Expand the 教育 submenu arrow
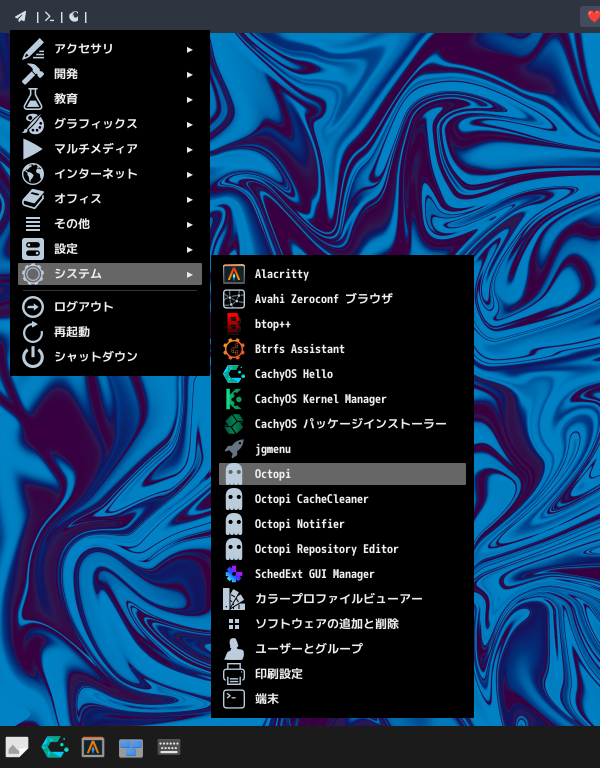The width and height of the screenshot is (600, 768). click(190, 99)
